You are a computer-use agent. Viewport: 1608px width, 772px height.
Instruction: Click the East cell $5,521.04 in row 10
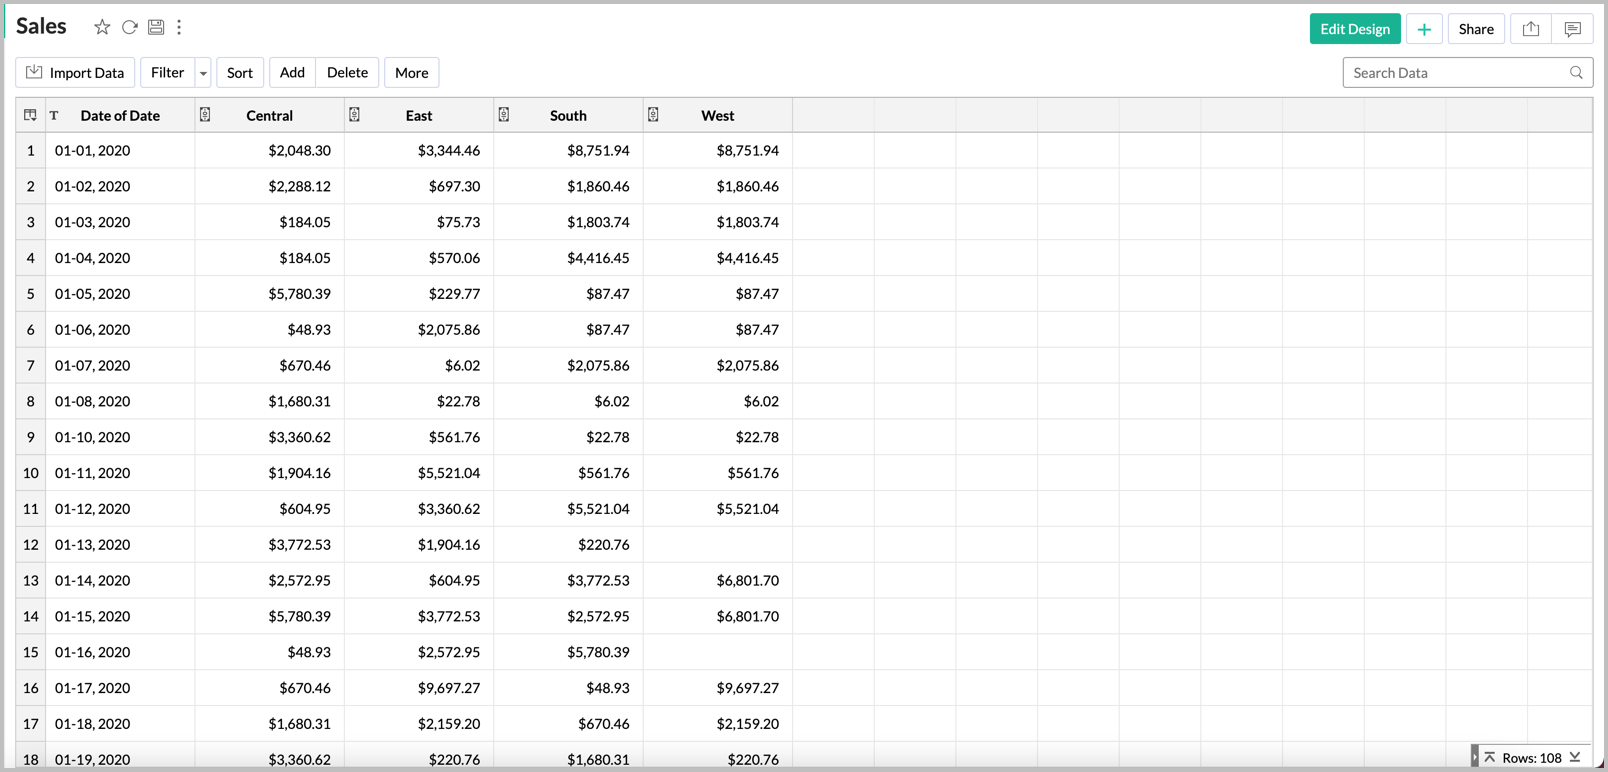419,473
